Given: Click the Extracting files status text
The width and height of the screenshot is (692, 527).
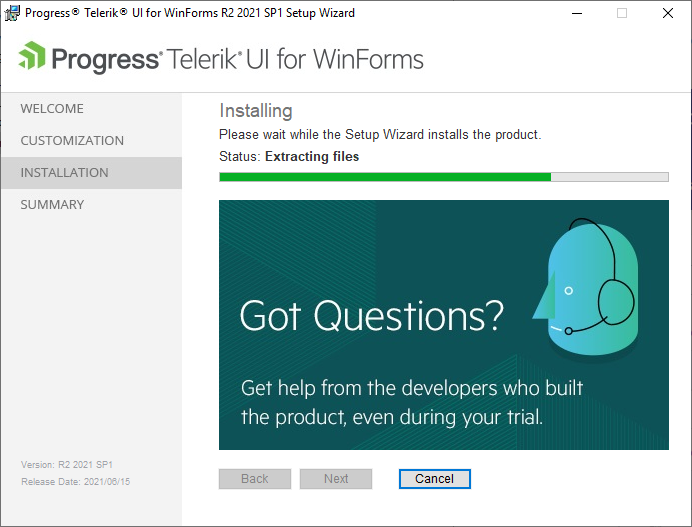Looking at the screenshot, I should tap(312, 157).
